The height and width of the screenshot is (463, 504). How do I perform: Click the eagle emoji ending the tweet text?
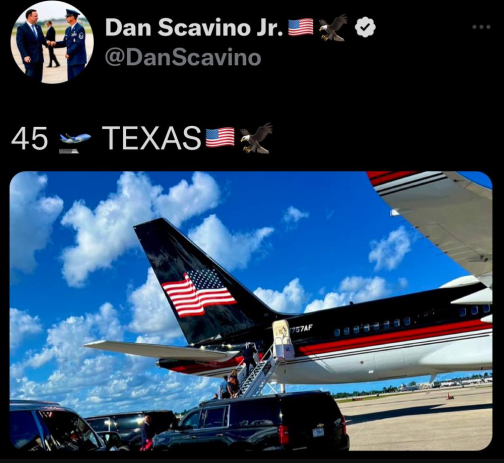[256, 138]
